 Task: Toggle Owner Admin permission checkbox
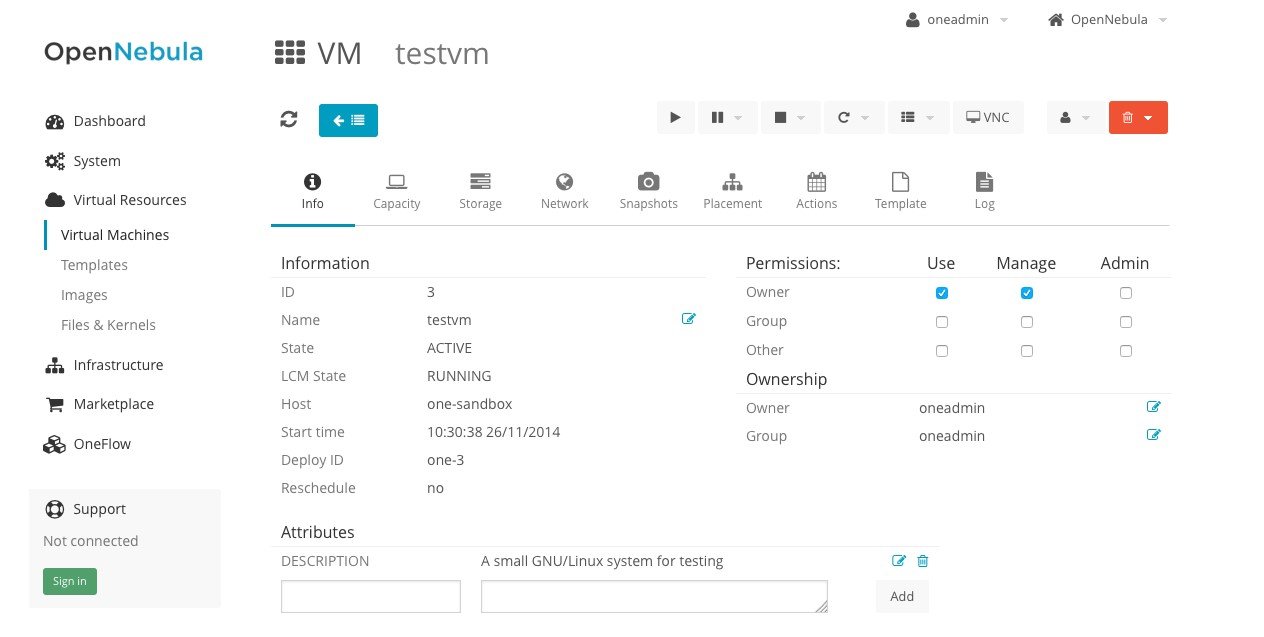(x=1126, y=293)
